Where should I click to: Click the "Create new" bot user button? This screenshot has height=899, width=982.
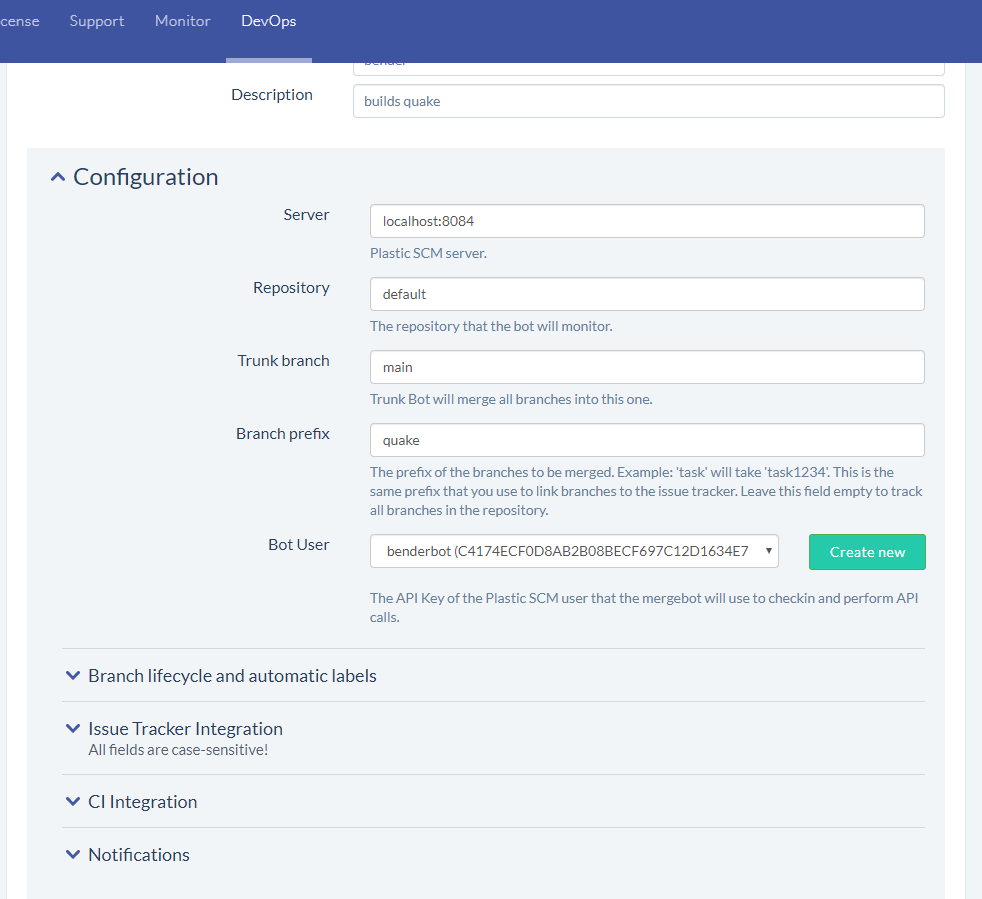pyautogui.click(x=866, y=551)
